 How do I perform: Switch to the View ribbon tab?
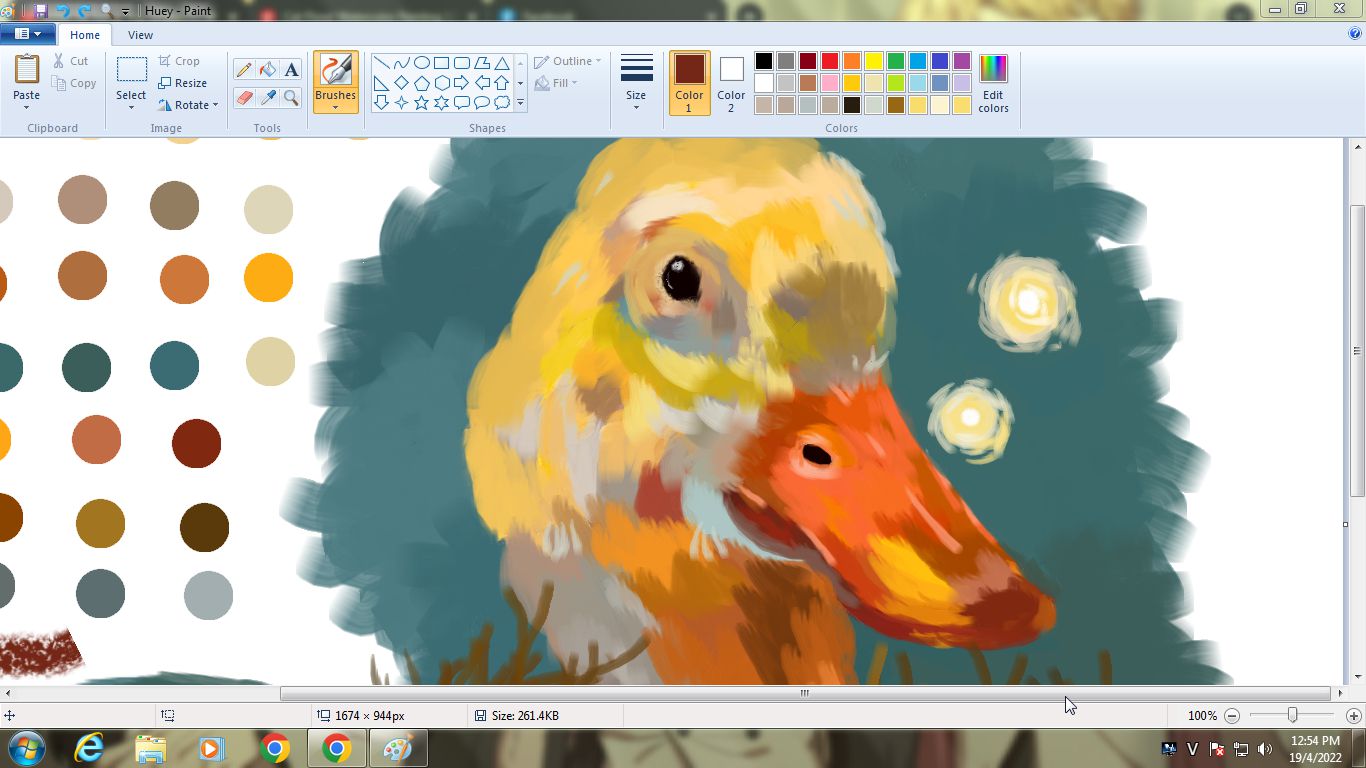140,35
